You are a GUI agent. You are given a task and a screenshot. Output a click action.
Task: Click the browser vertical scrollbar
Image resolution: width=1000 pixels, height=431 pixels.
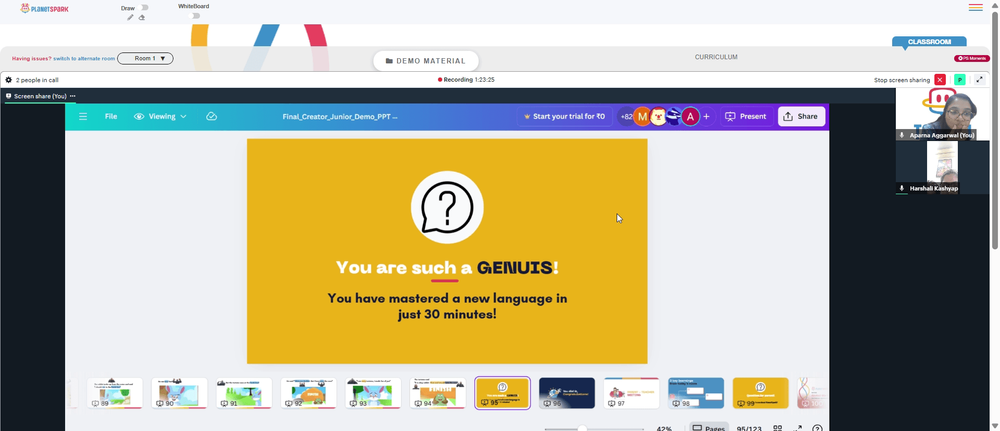point(996,131)
